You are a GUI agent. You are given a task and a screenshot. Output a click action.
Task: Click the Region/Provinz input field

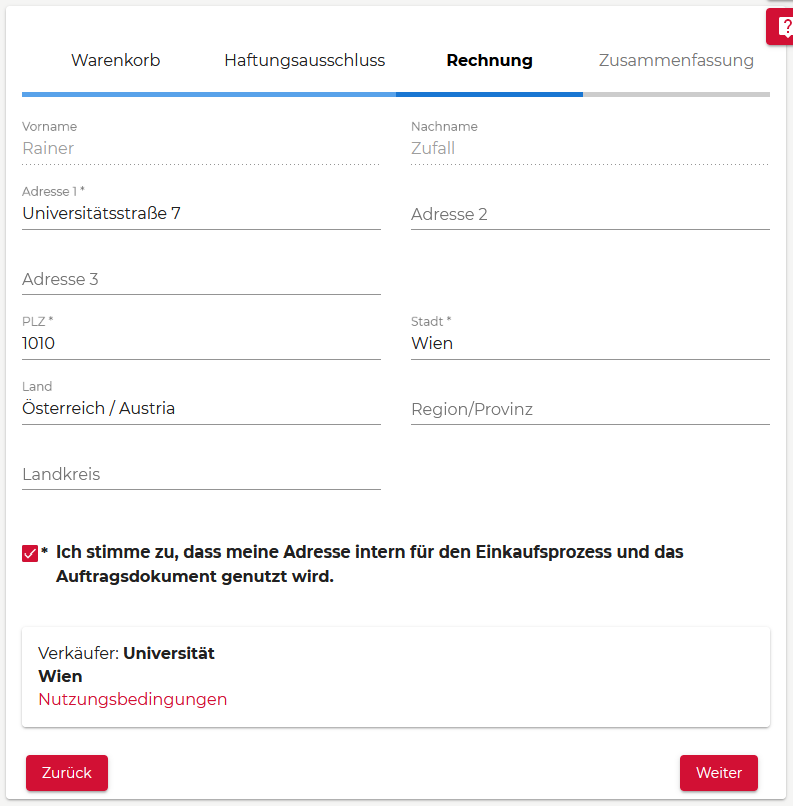point(590,409)
